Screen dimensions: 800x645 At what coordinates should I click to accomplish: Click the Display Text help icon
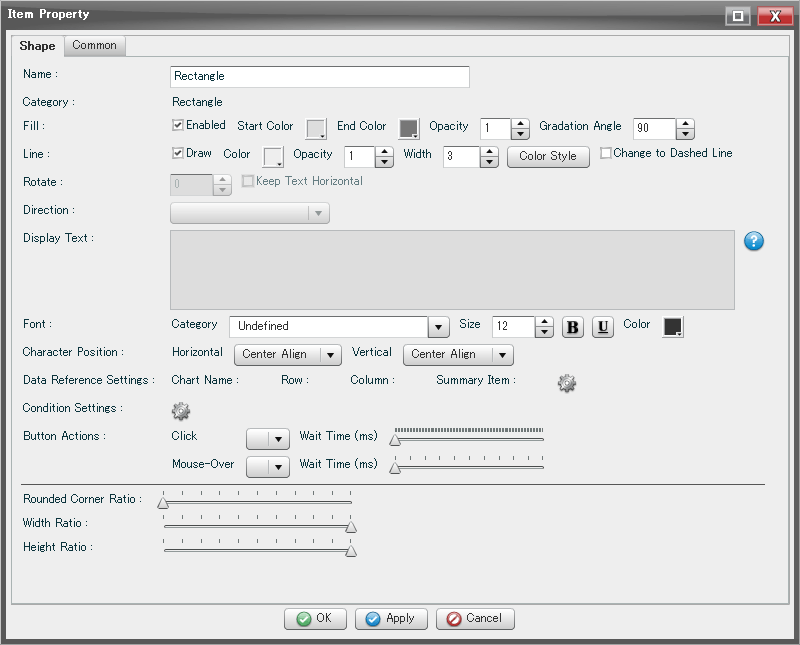[753, 241]
